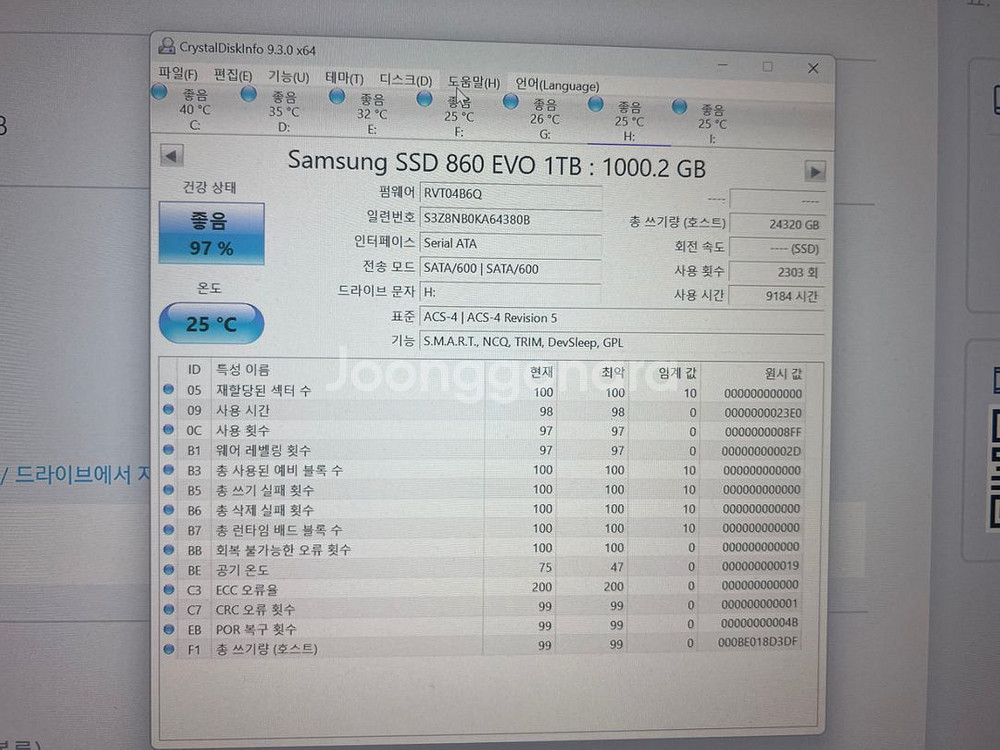
Task: Close the CrystalDiskInfo window
Action: 812,68
